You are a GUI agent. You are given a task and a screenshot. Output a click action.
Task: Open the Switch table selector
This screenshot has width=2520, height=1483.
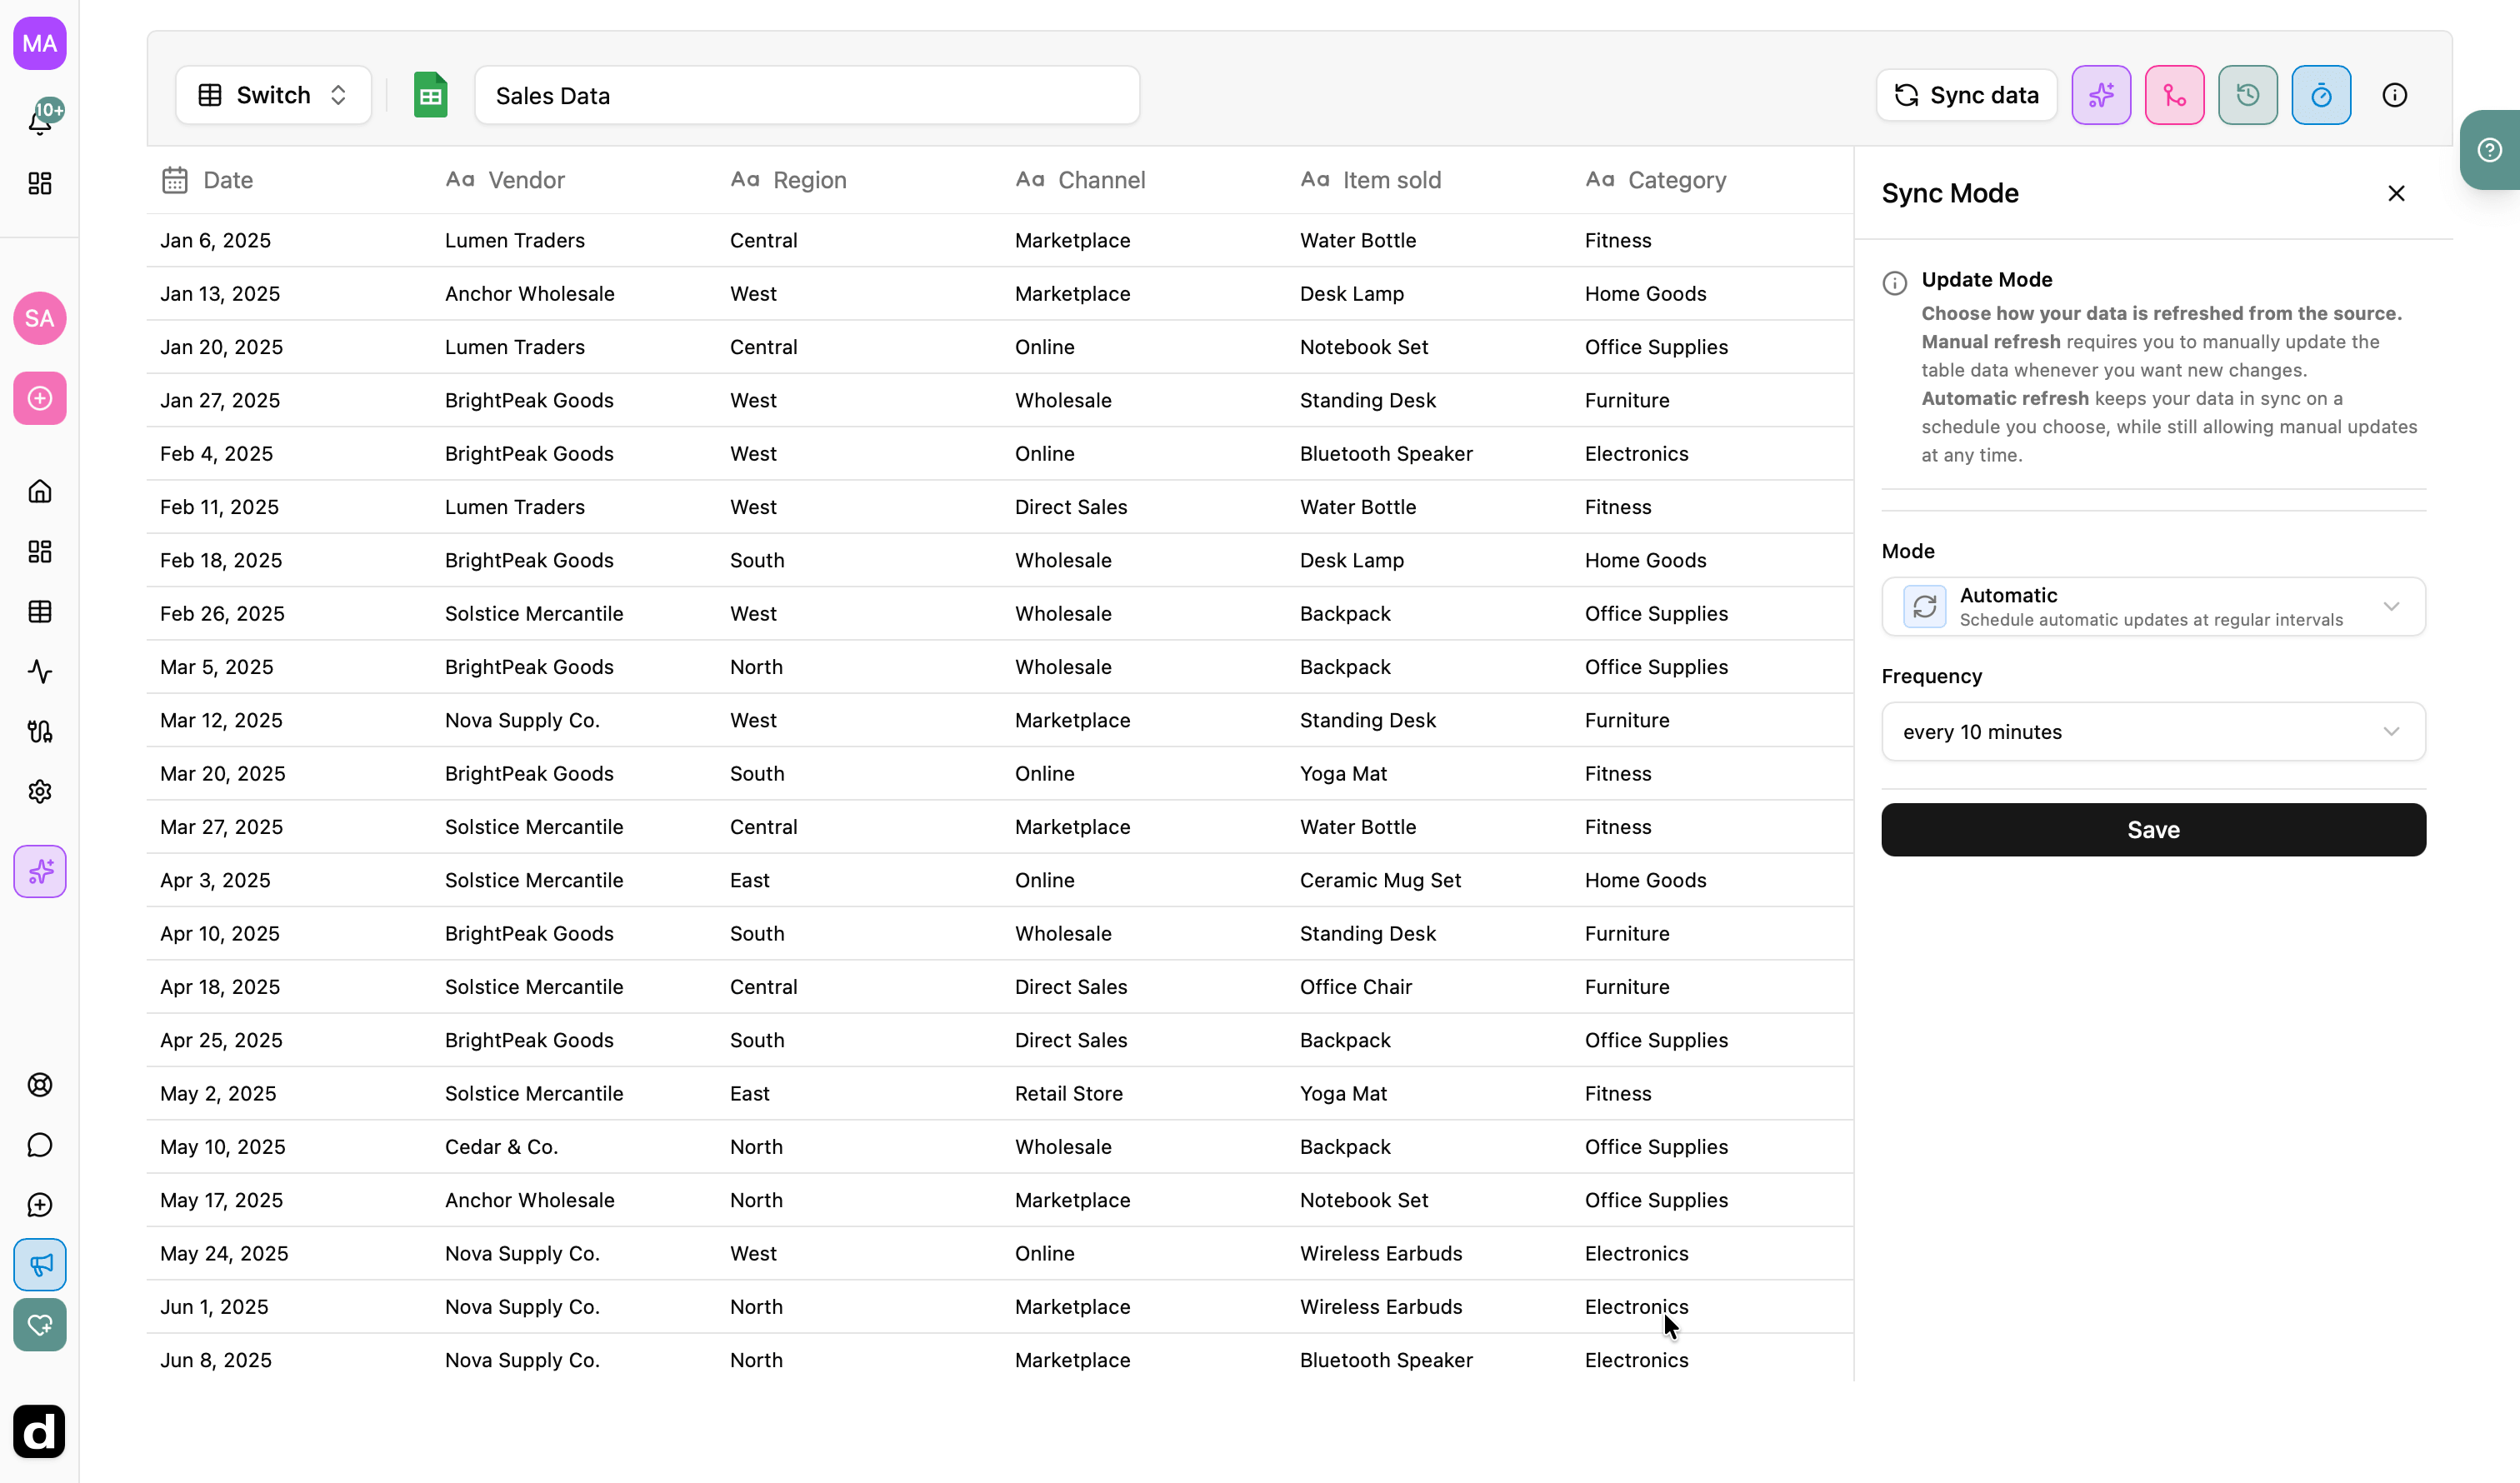coord(273,95)
